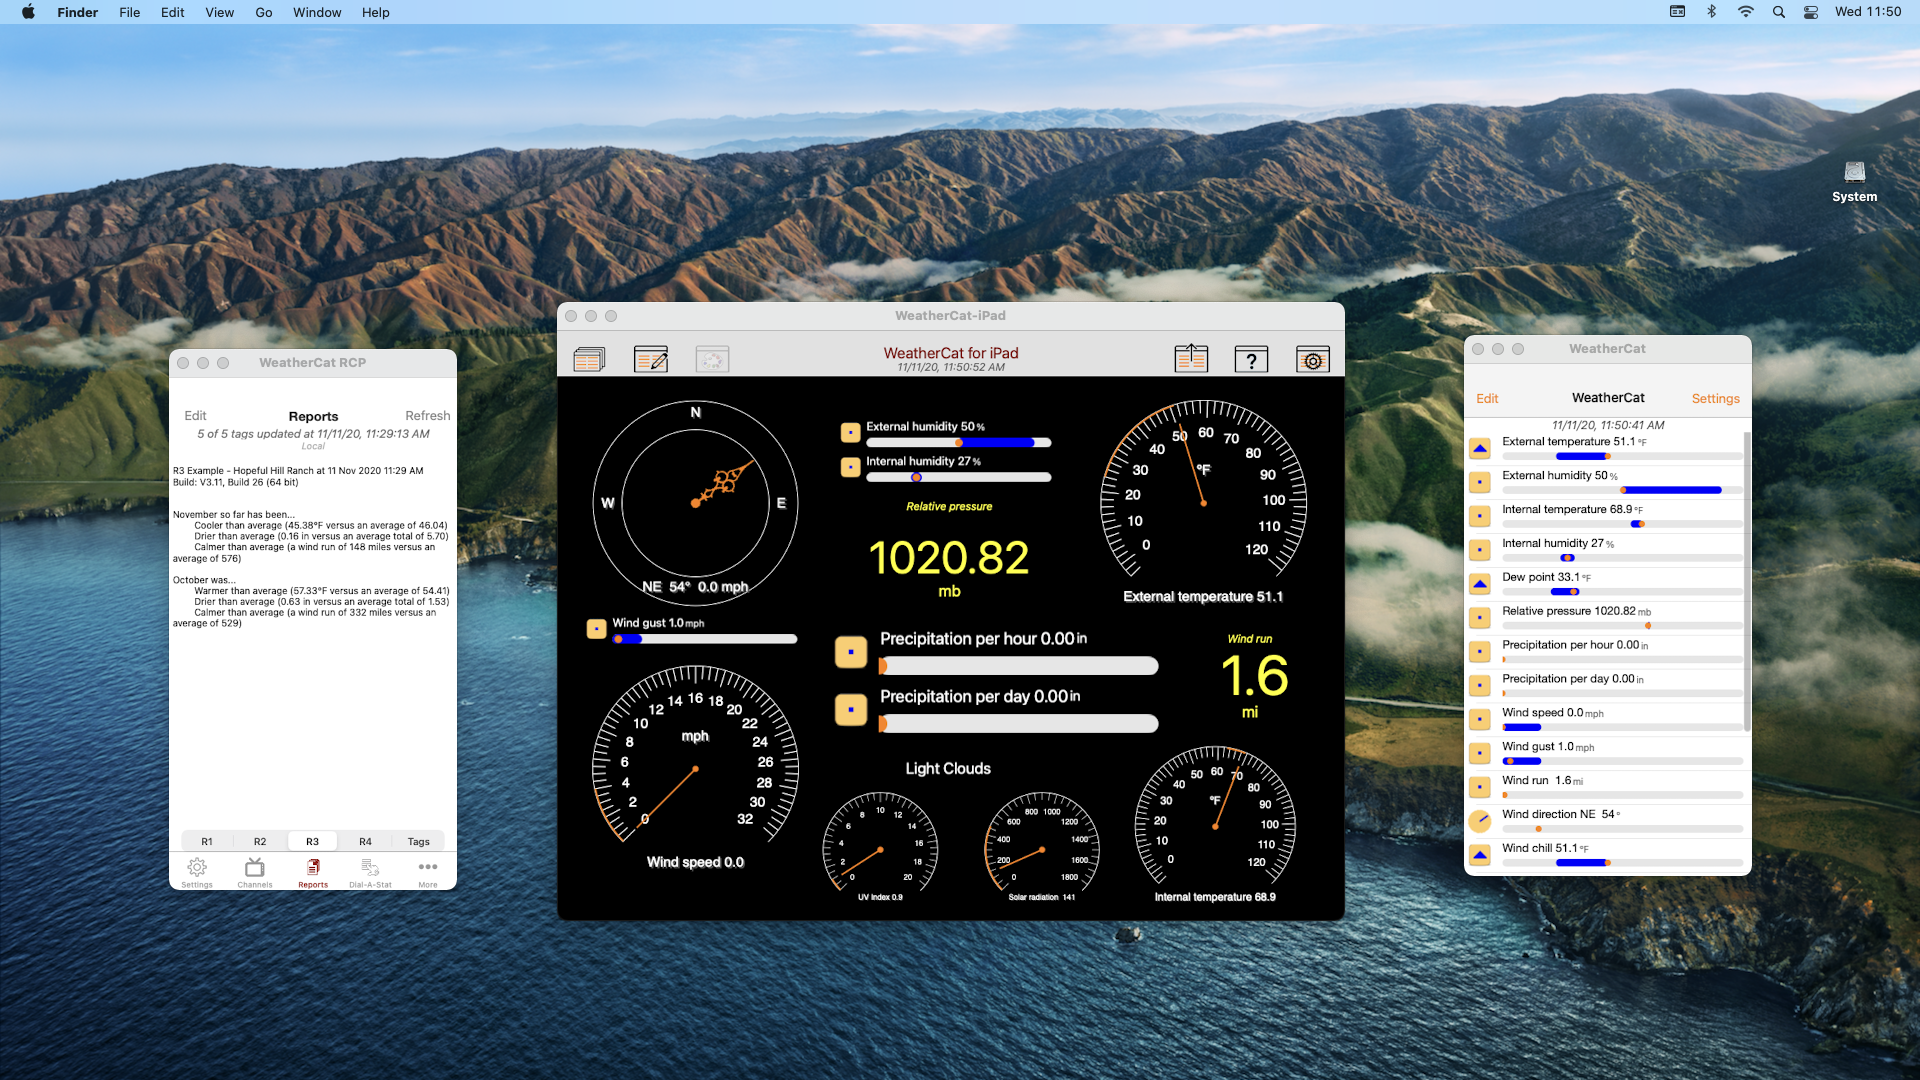Select the Reports tab in WeatherCat RCP
Viewport: 1920px width, 1080px height.
(x=313, y=872)
